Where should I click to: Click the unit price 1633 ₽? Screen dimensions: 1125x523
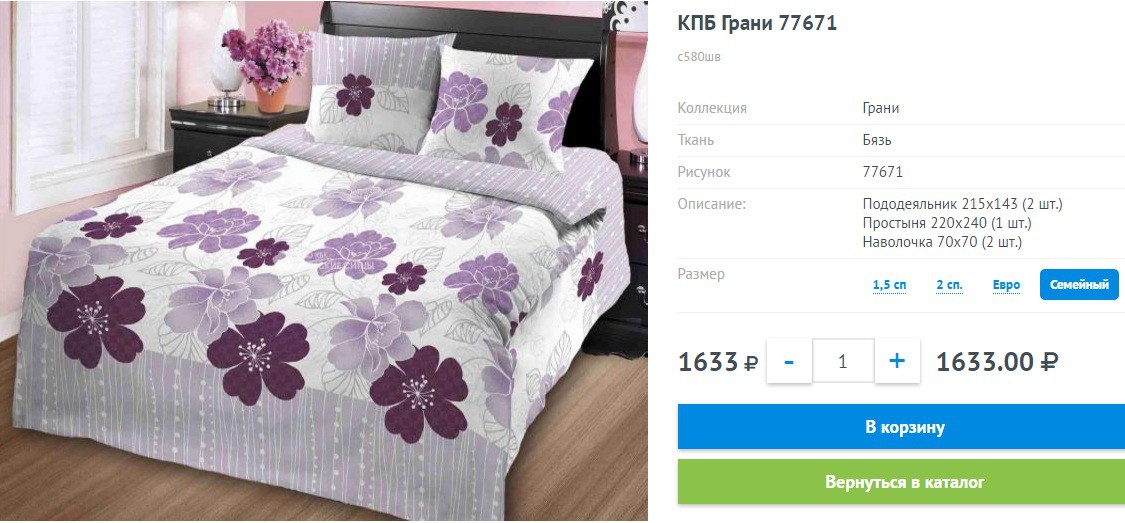717,362
